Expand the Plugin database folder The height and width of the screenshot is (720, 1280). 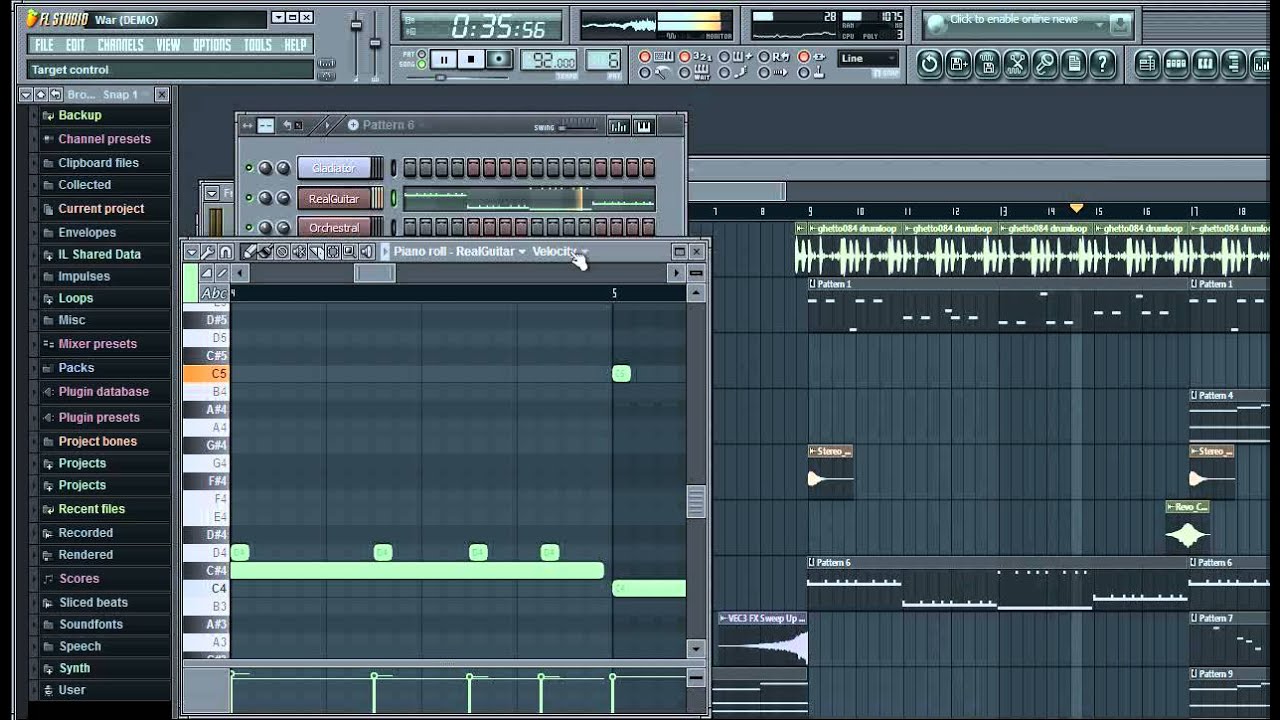pos(103,392)
